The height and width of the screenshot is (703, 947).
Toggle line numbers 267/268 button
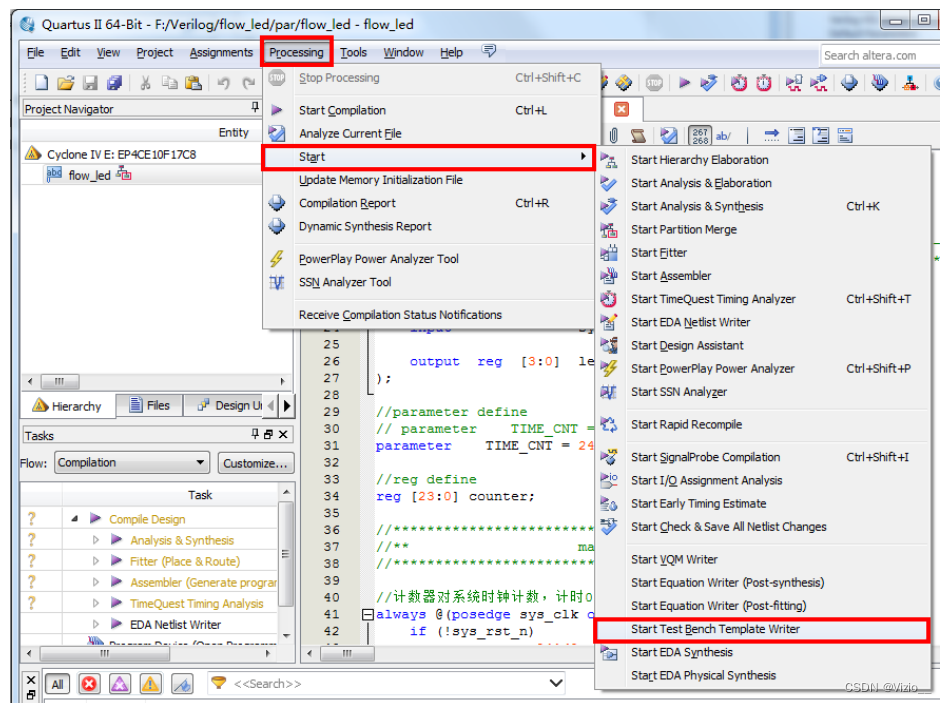coord(700,135)
